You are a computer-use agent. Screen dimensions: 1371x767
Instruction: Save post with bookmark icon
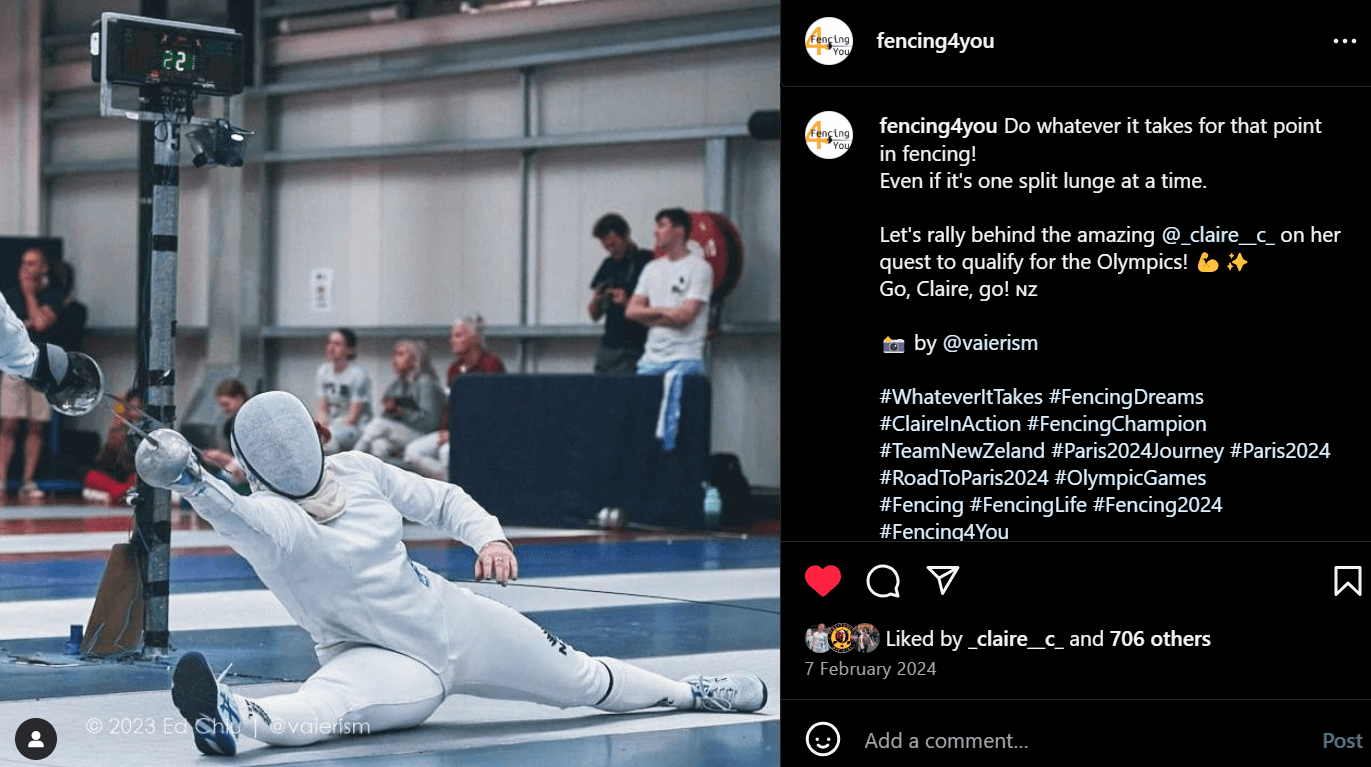coord(1347,581)
